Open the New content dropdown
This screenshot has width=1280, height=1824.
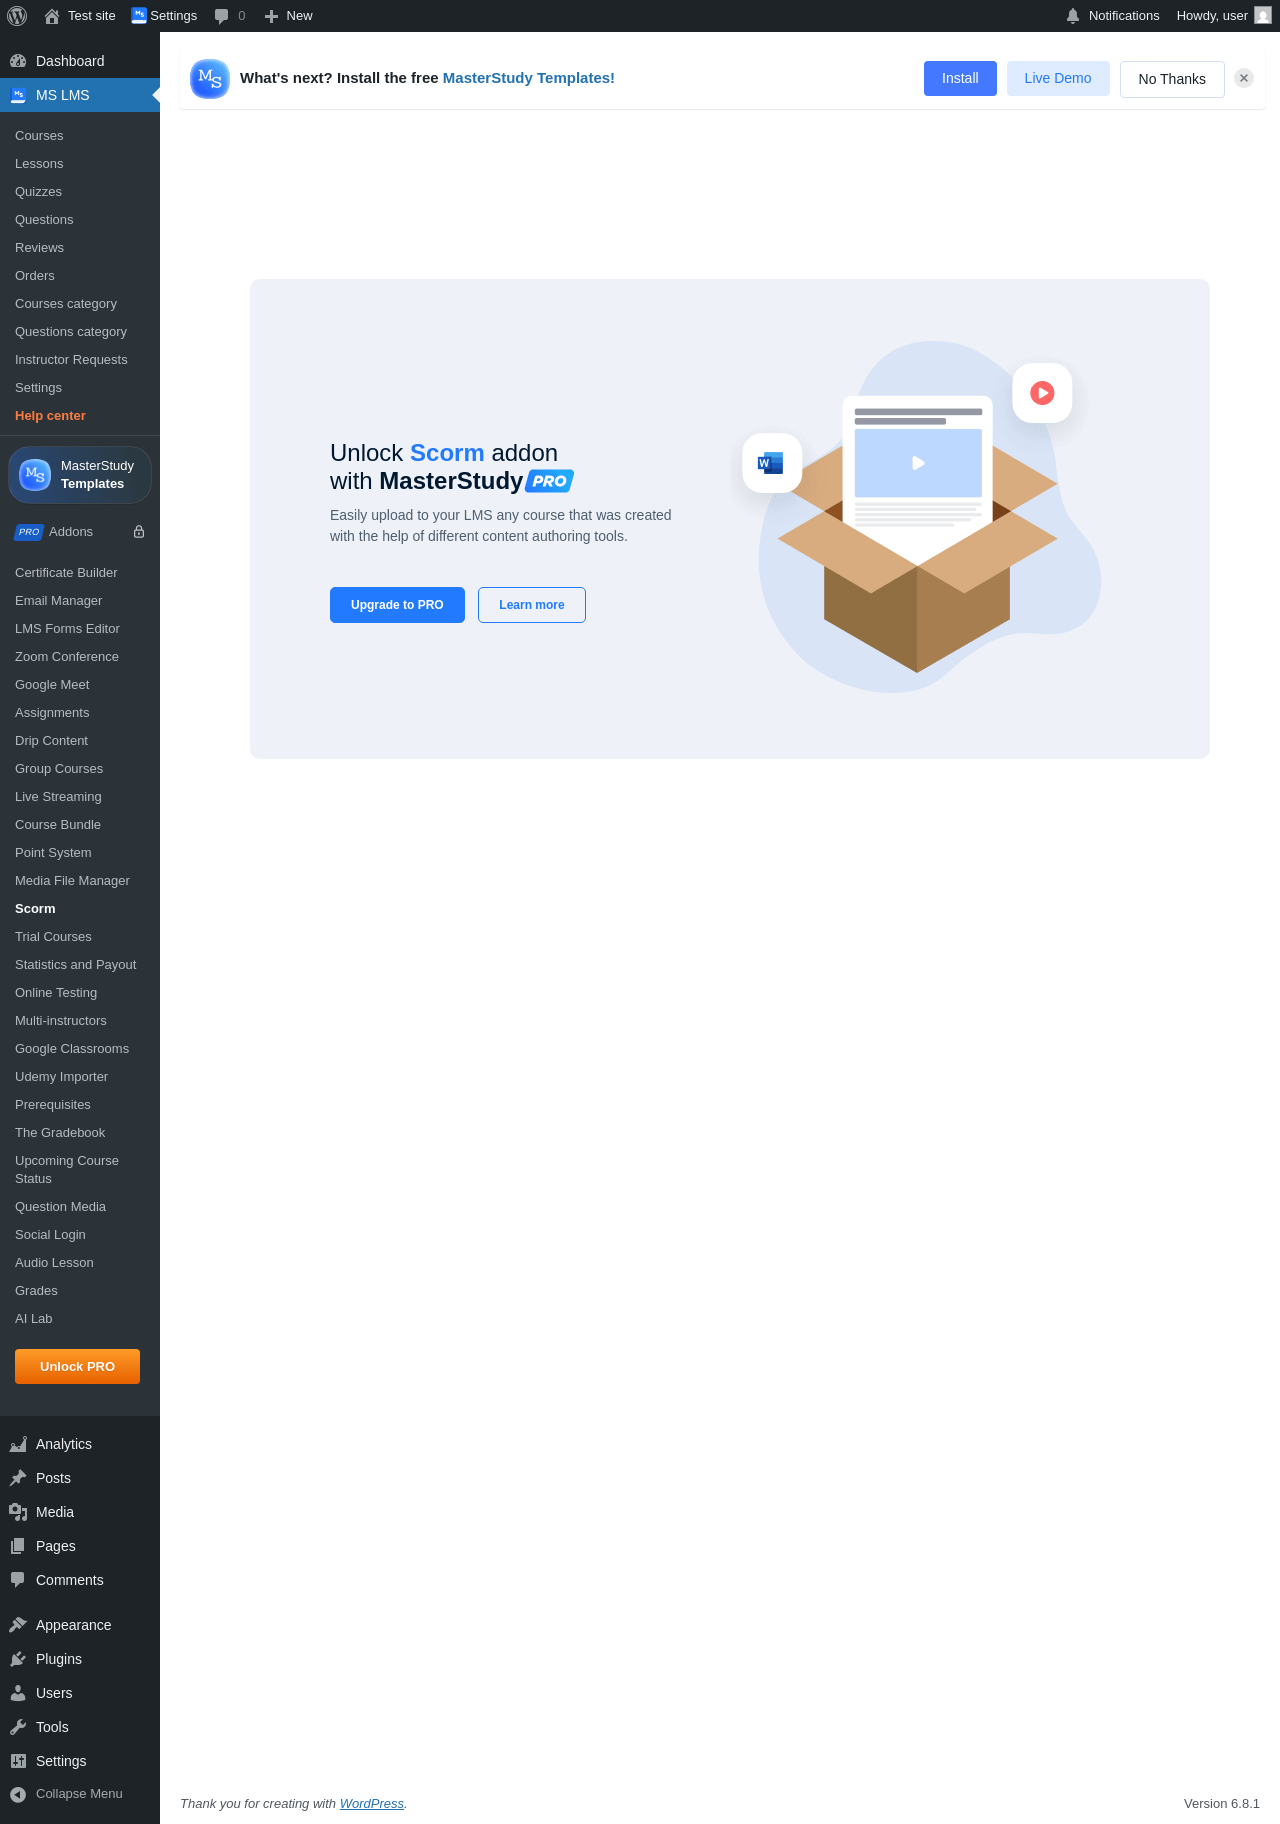288,16
